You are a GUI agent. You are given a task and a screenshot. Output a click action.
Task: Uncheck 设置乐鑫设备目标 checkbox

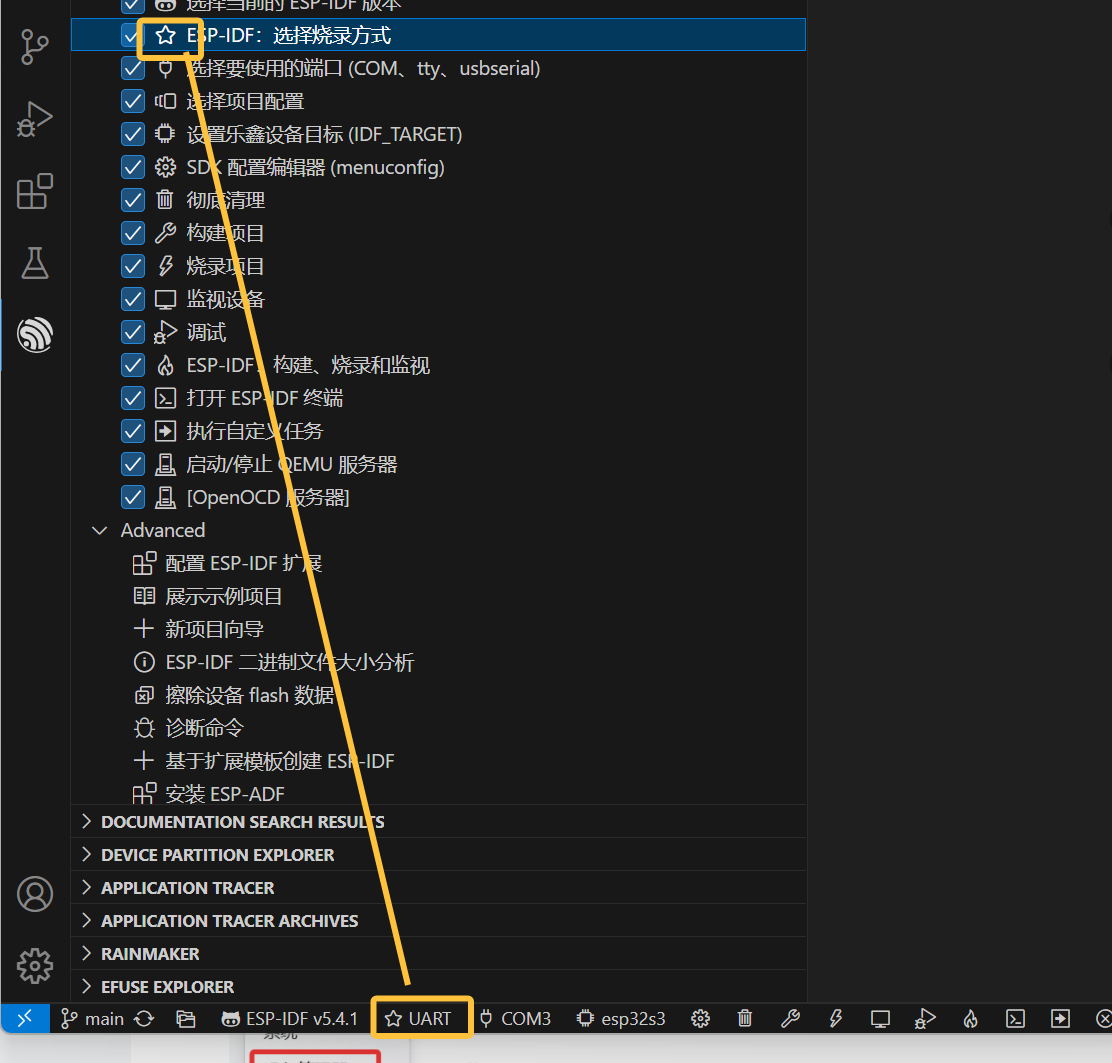(x=133, y=134)
